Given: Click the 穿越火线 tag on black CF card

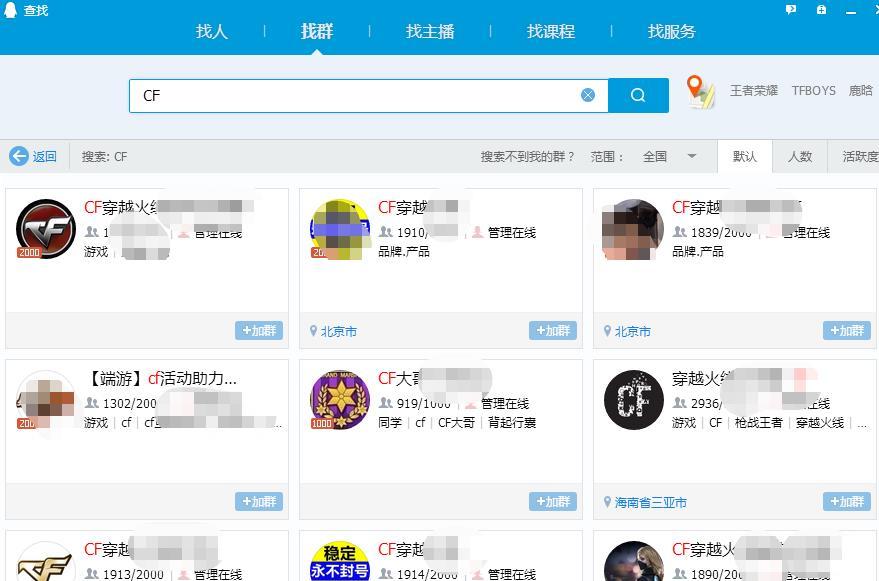Looking at the screenshot, I should (820, 422).
